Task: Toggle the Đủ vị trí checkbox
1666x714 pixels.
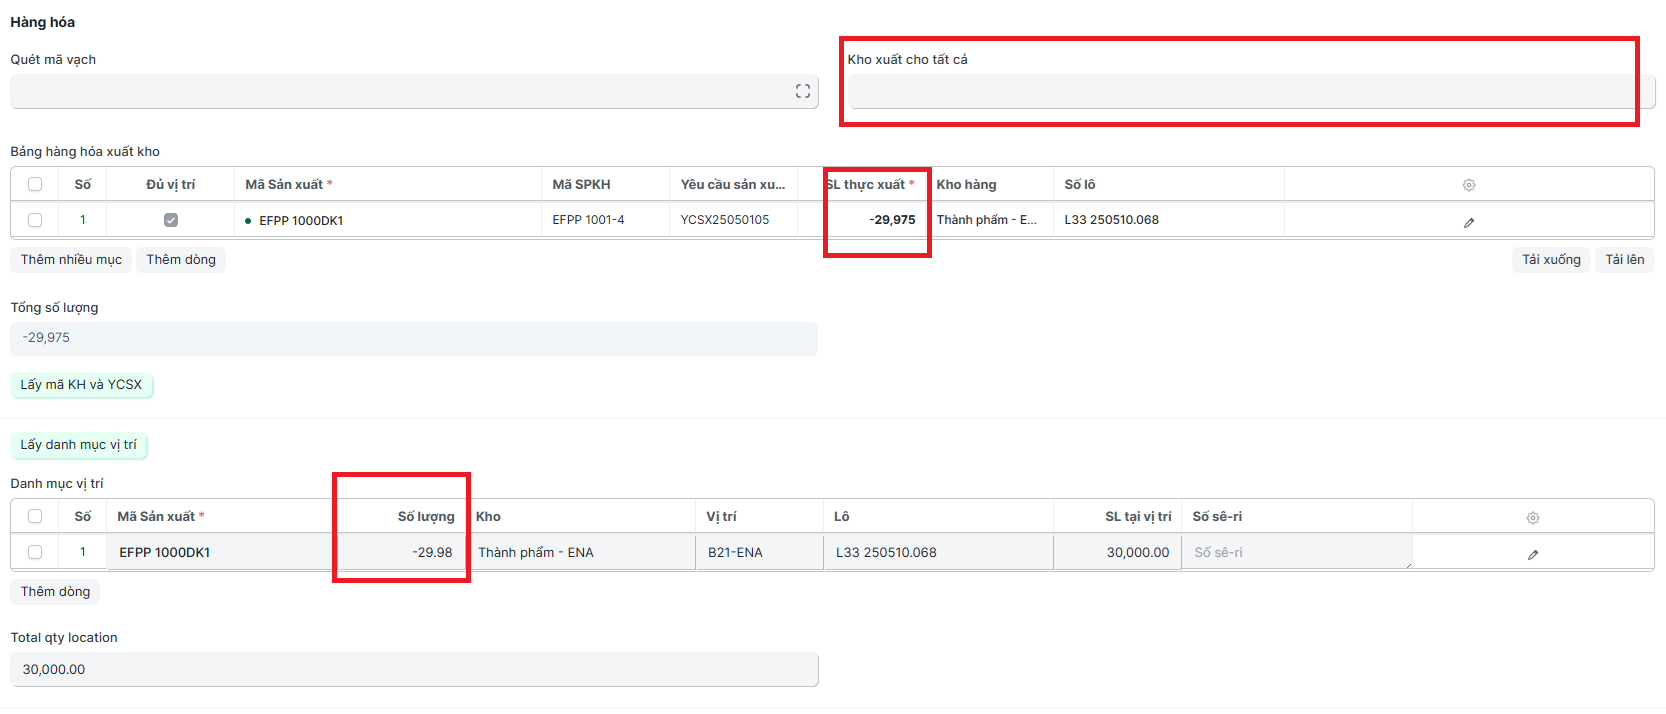Action: point(171,220)
